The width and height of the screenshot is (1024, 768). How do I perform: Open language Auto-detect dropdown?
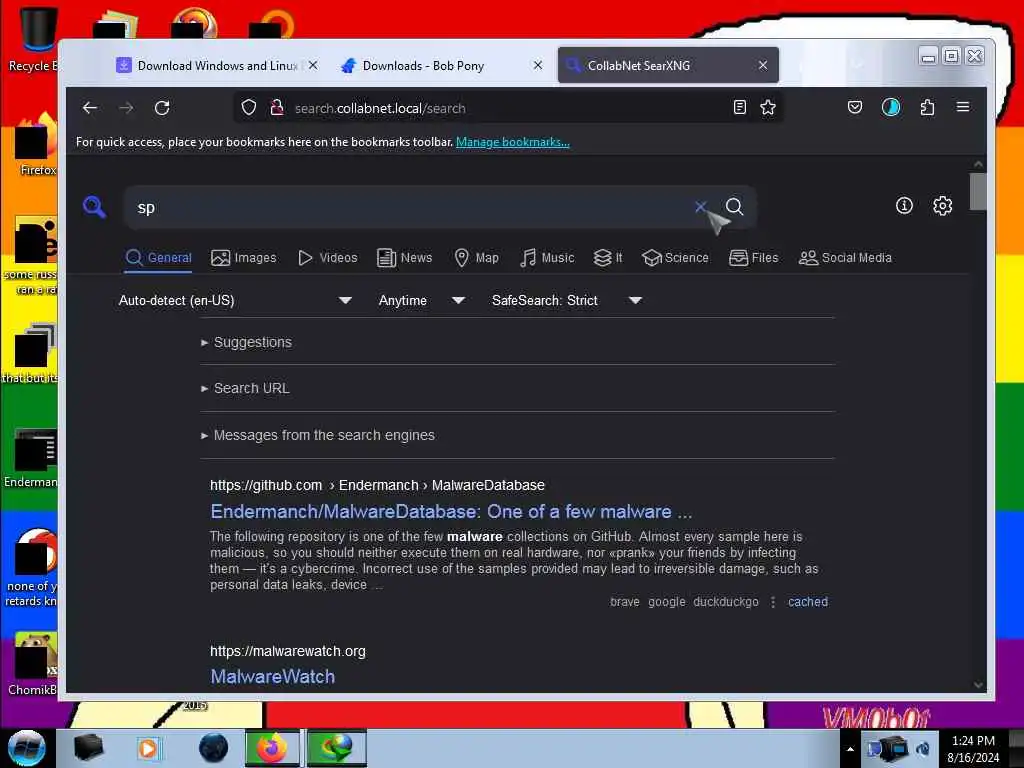235,300
